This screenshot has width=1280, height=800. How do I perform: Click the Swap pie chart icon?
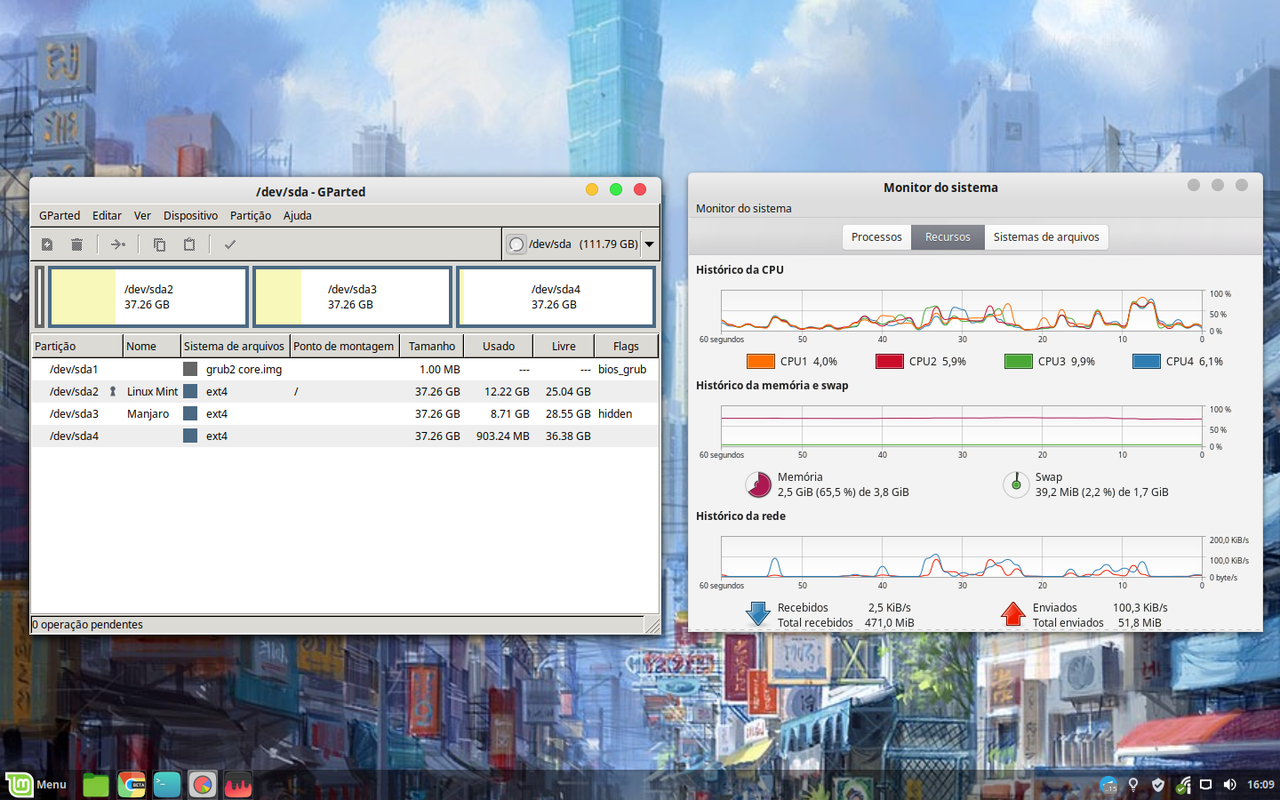pyautogui.click(x=1016, y=485)
